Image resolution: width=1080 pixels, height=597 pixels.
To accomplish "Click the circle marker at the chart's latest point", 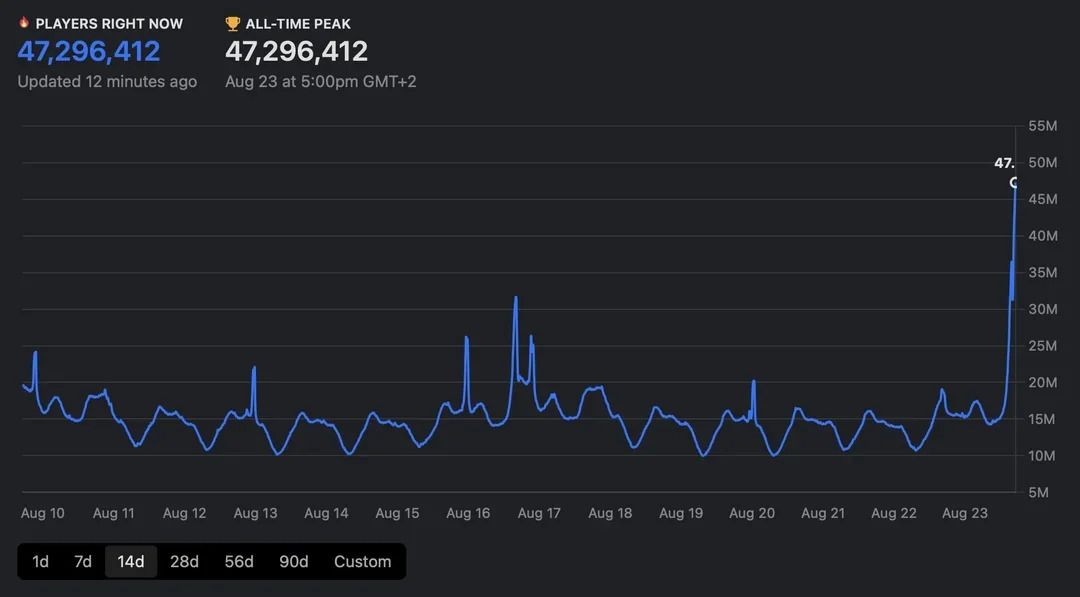I will [x=1015, y=183].
